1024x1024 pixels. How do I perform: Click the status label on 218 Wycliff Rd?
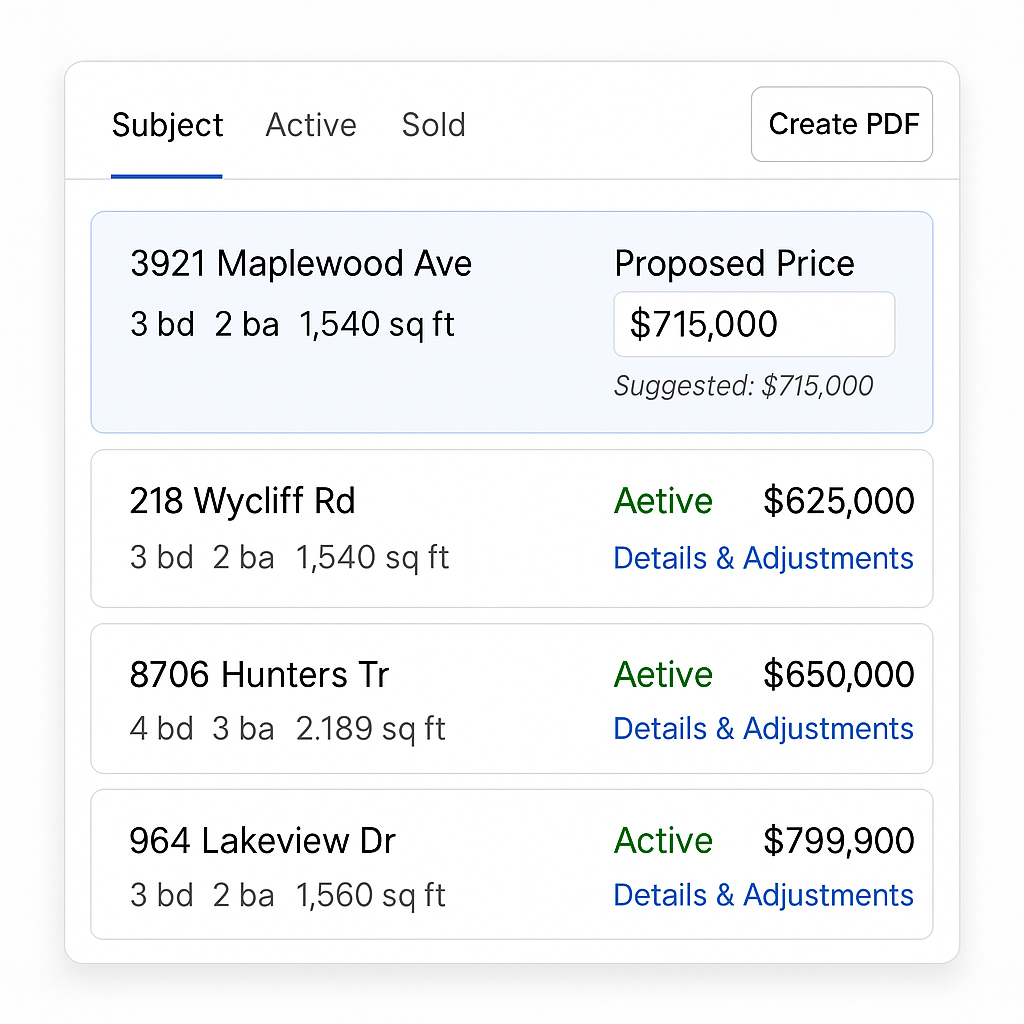click(663, 501)
